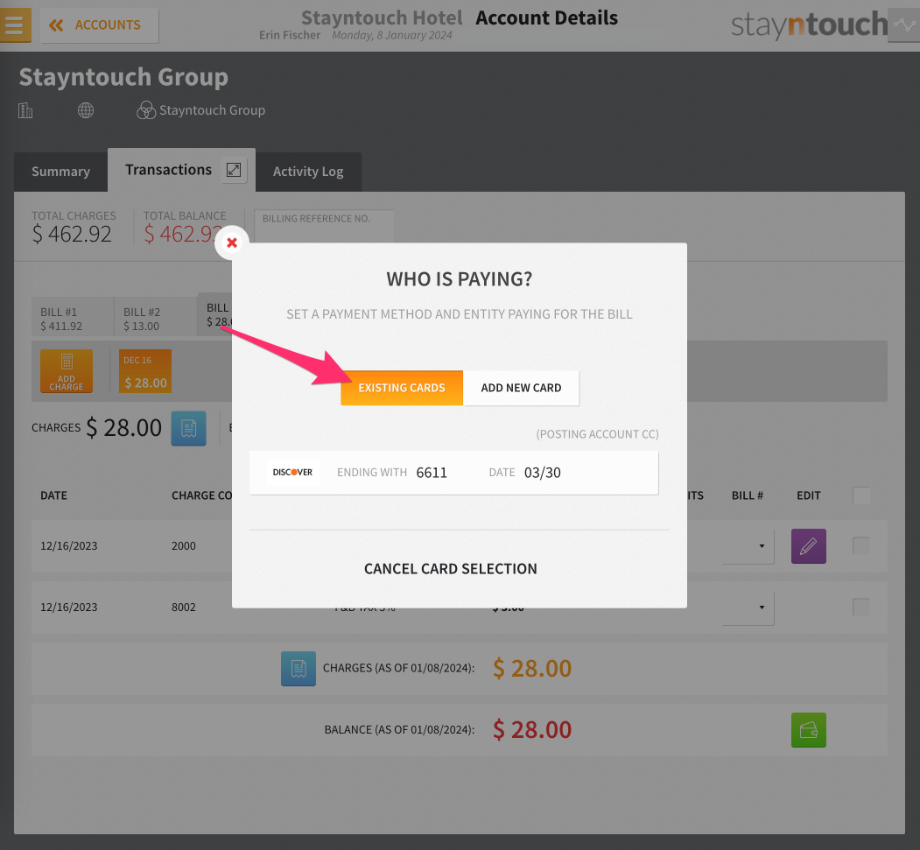Click the Total Charges $462.92 value

(x=72, y=234)
